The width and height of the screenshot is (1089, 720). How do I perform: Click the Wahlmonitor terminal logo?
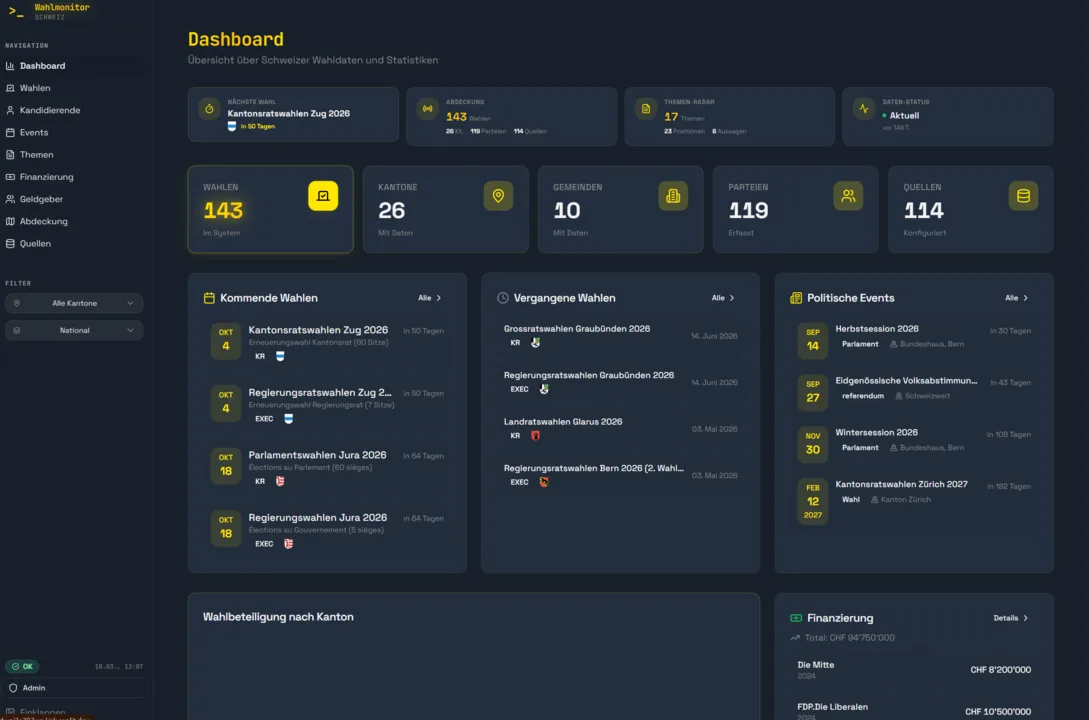point(16,12)
